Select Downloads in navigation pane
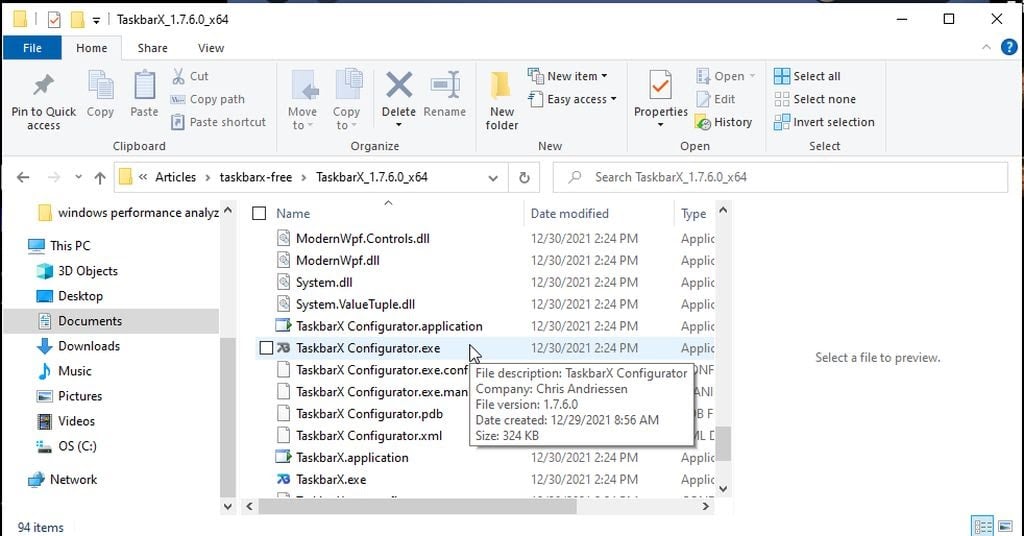The image size is (1024, 536). [x=89, y=346]
